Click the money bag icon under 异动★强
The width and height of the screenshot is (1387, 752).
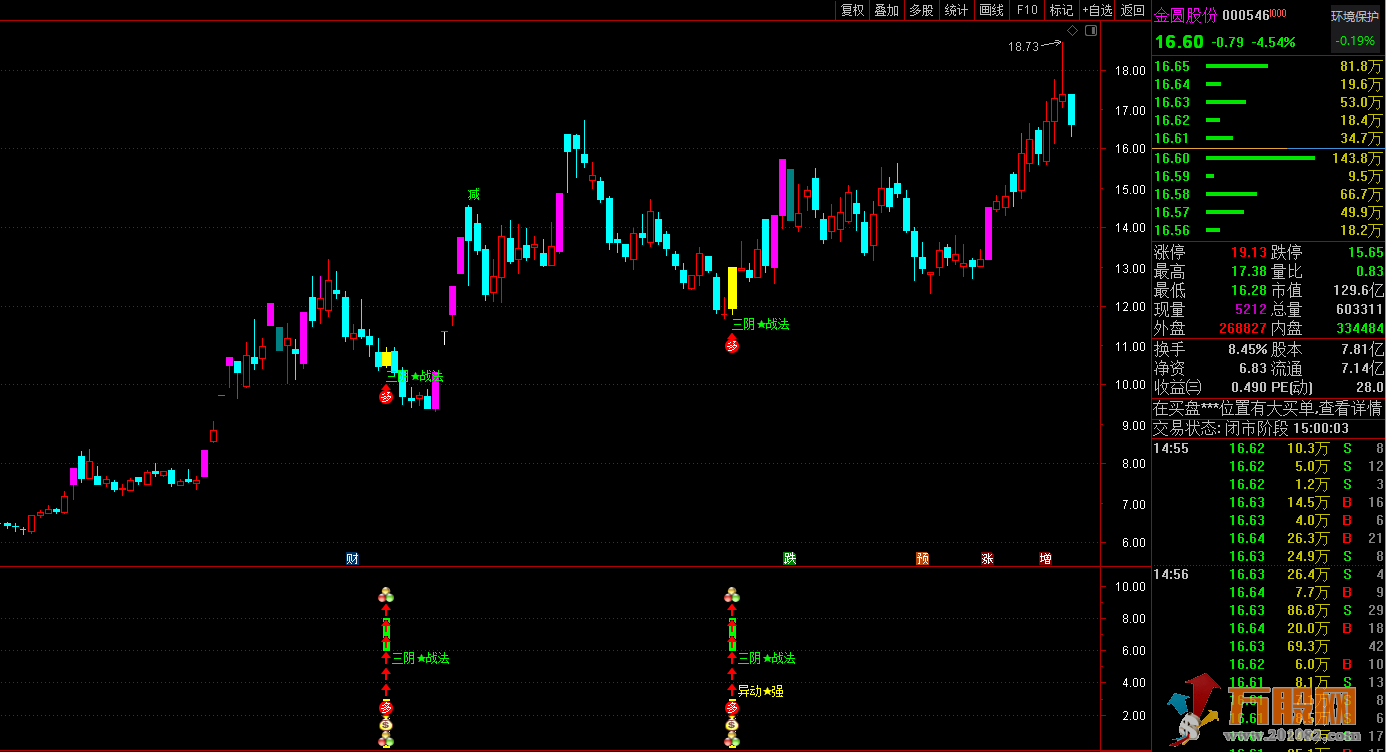[732, 724]
